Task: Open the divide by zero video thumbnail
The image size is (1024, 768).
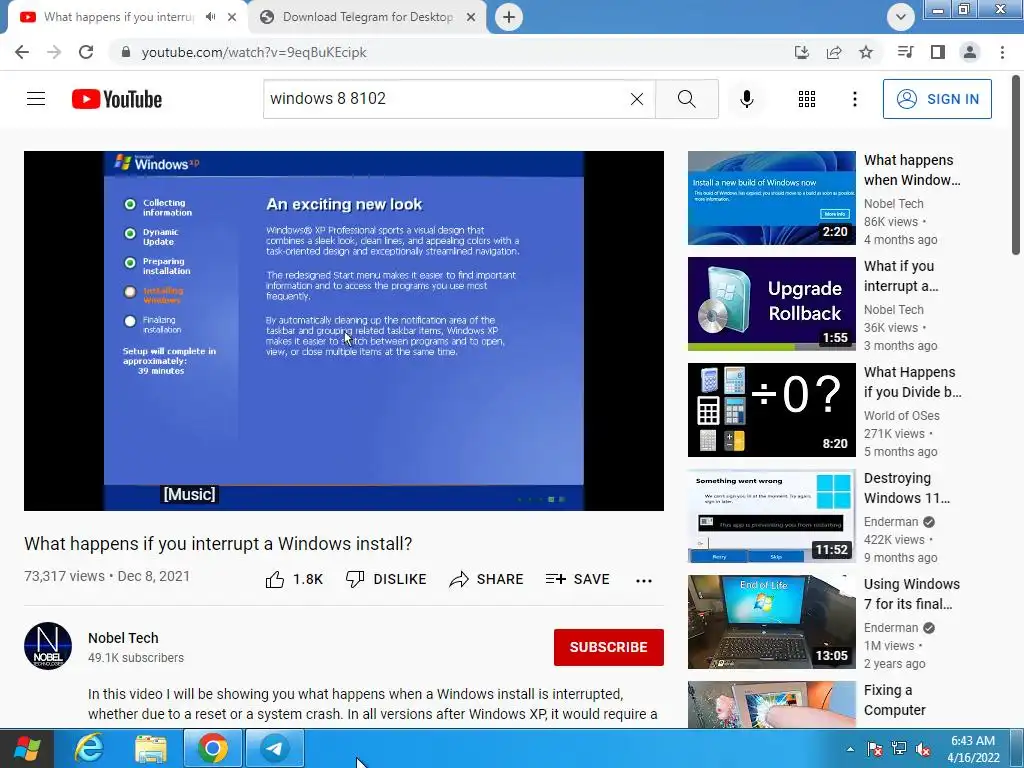Action: 771,410
